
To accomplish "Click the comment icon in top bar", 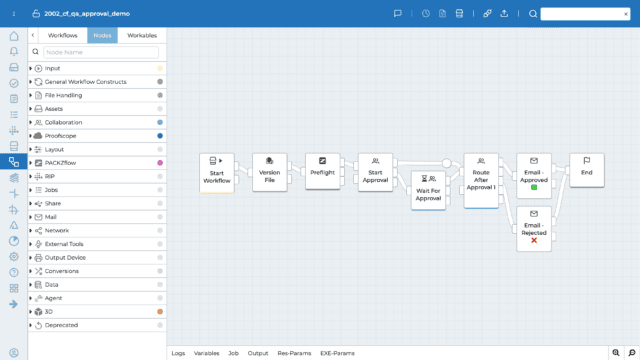I will (398, 13).
